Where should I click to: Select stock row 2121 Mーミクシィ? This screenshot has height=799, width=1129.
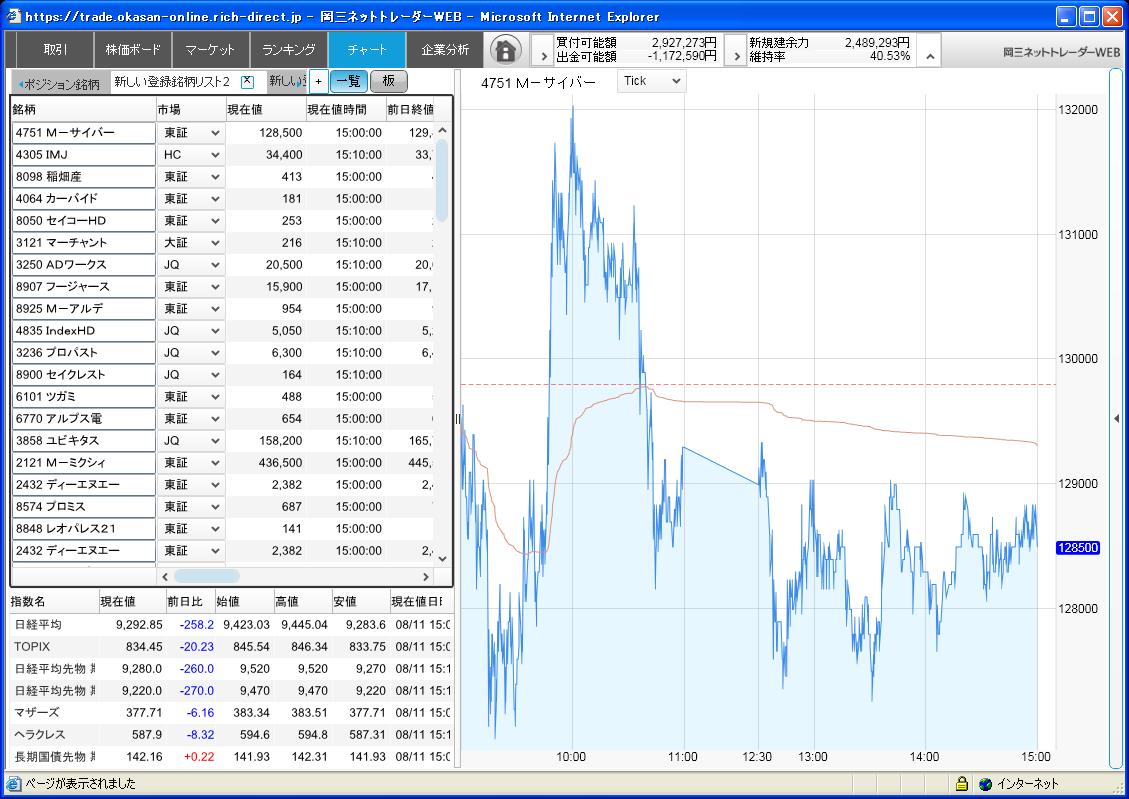[x=84, y=463]
